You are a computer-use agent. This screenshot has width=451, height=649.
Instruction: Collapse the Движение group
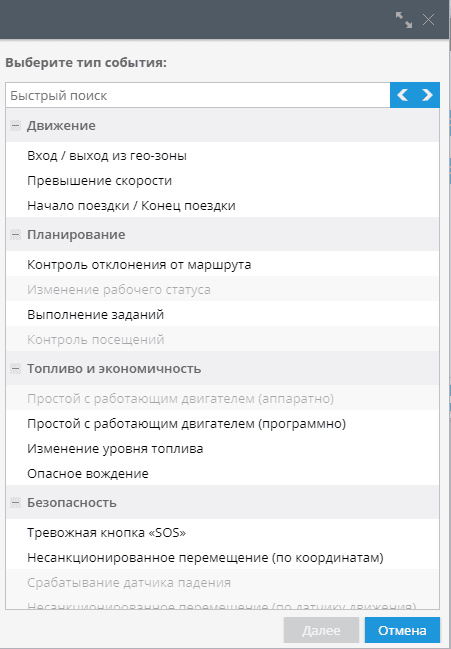(x=15, y=125)
